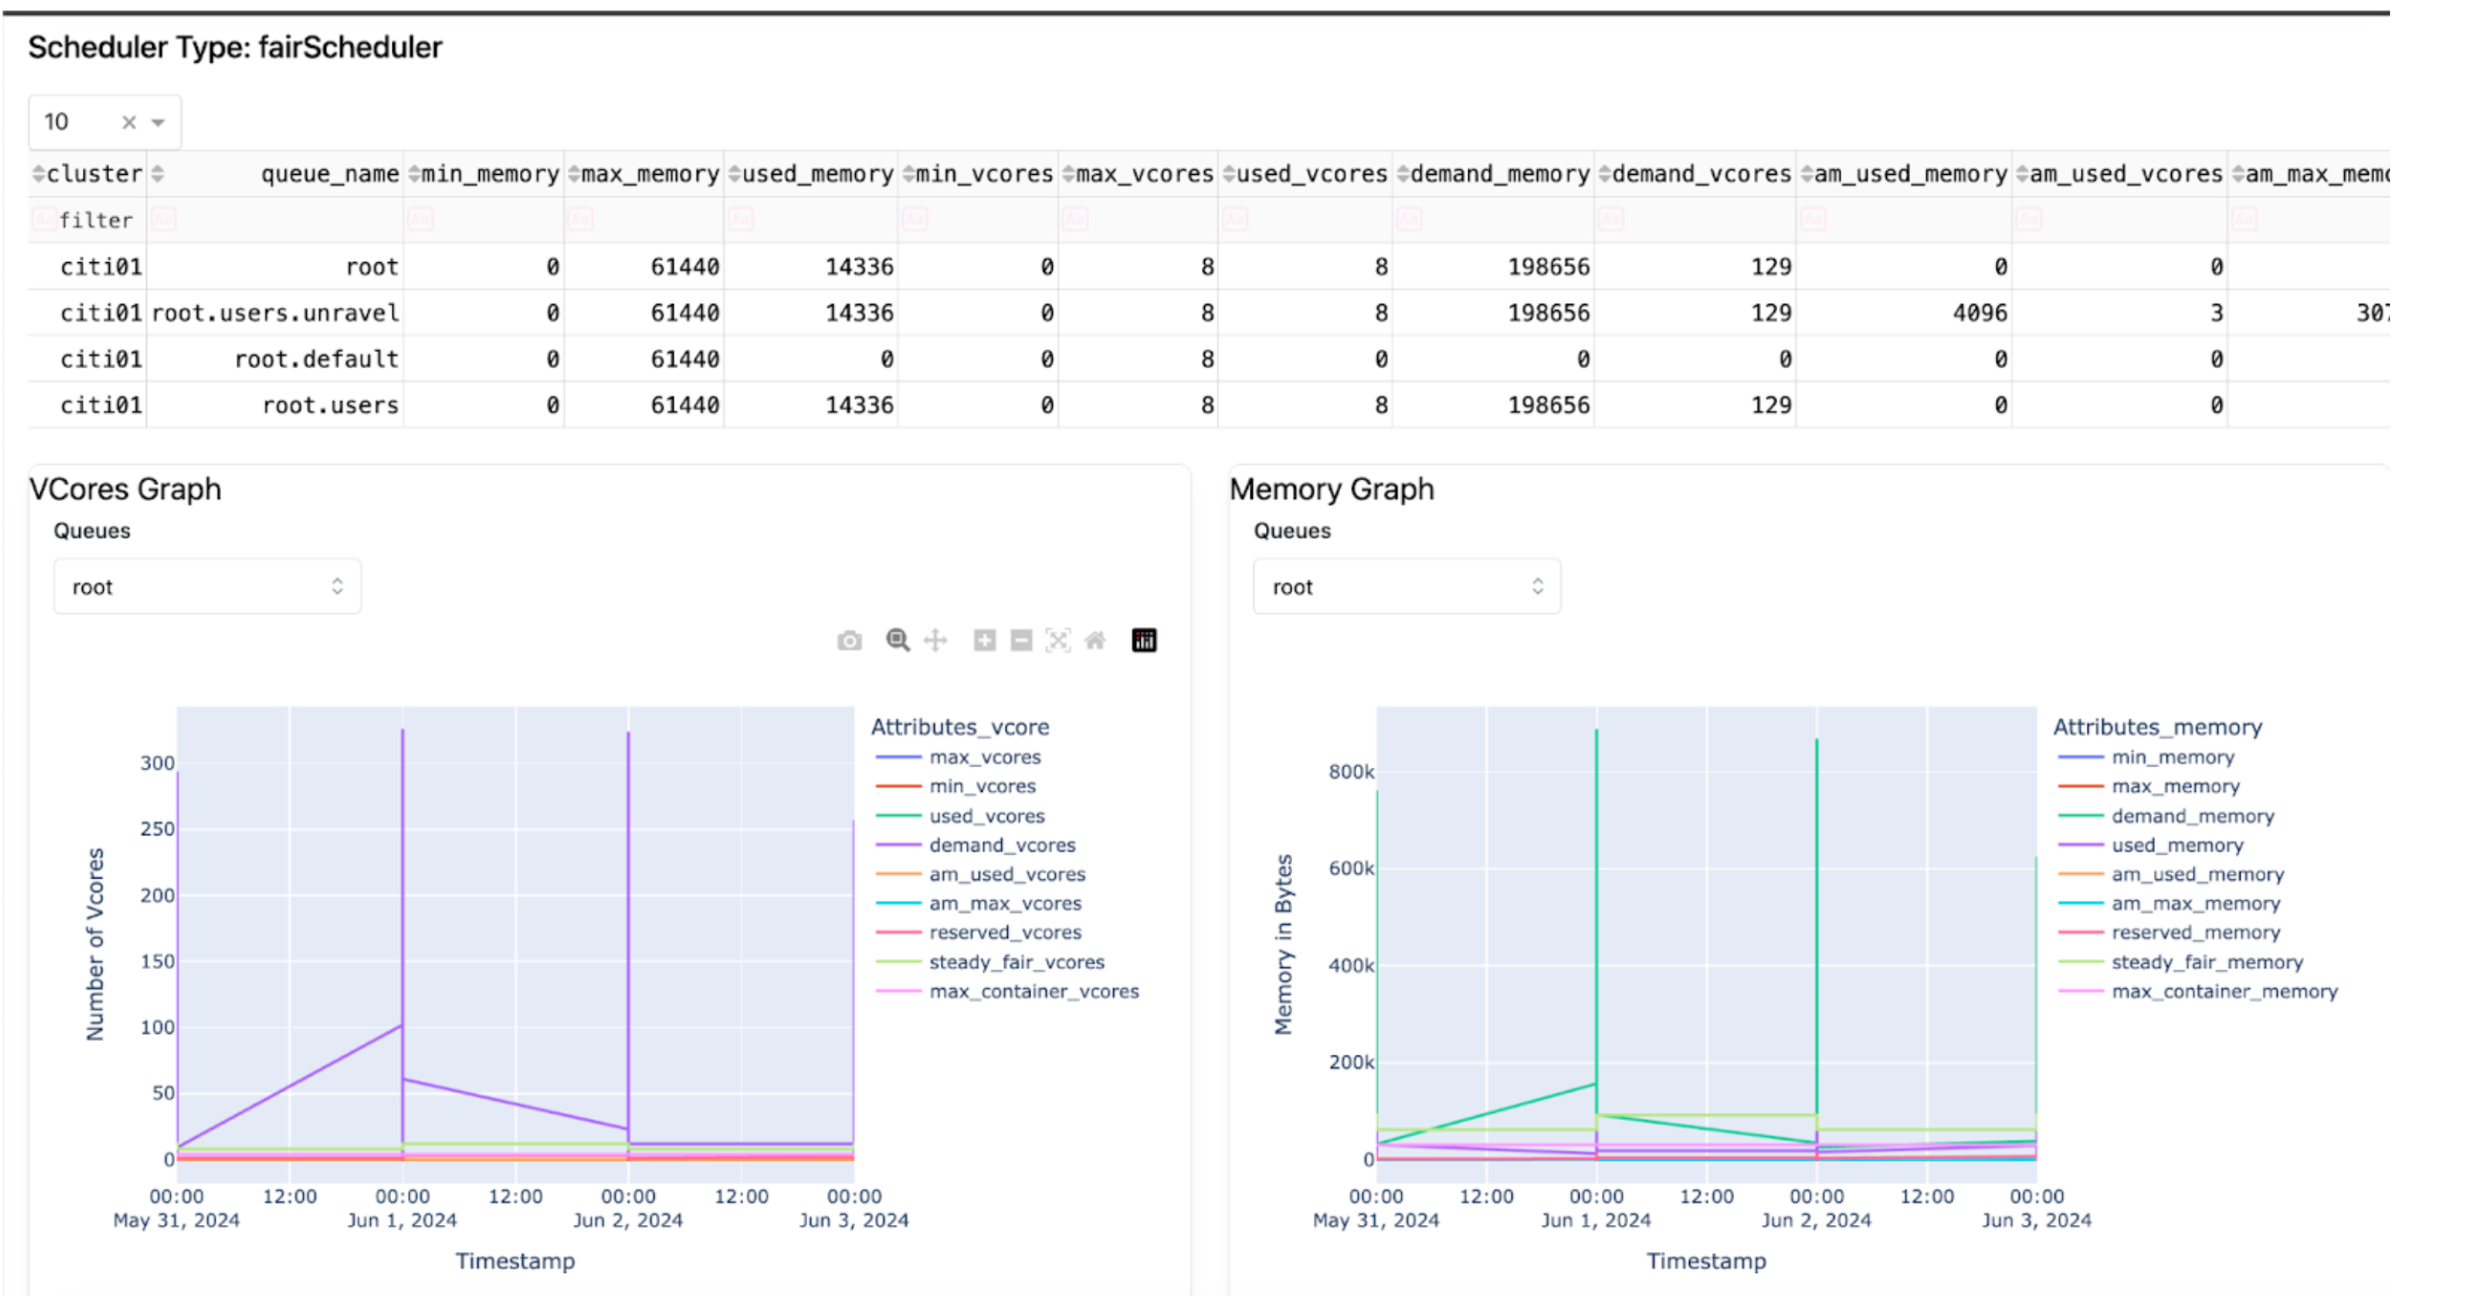Click min_memory legend entry in Memory graph
The height and width of the screenshot is (1296, 2468).
coord(2146,757)
